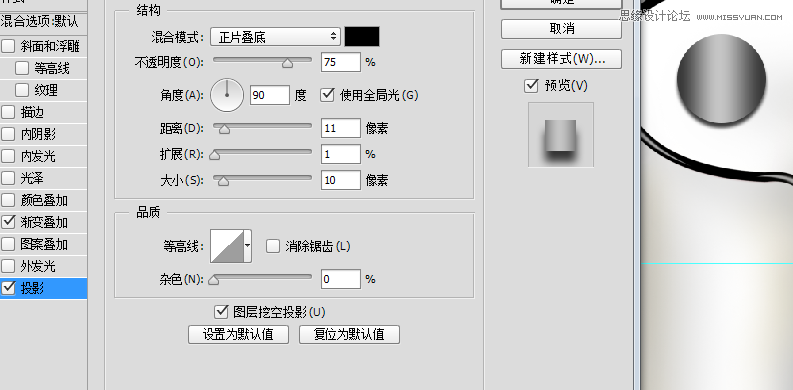Click the 不透明度 slider handle
The image size is (793, 390).
point(287,63)
